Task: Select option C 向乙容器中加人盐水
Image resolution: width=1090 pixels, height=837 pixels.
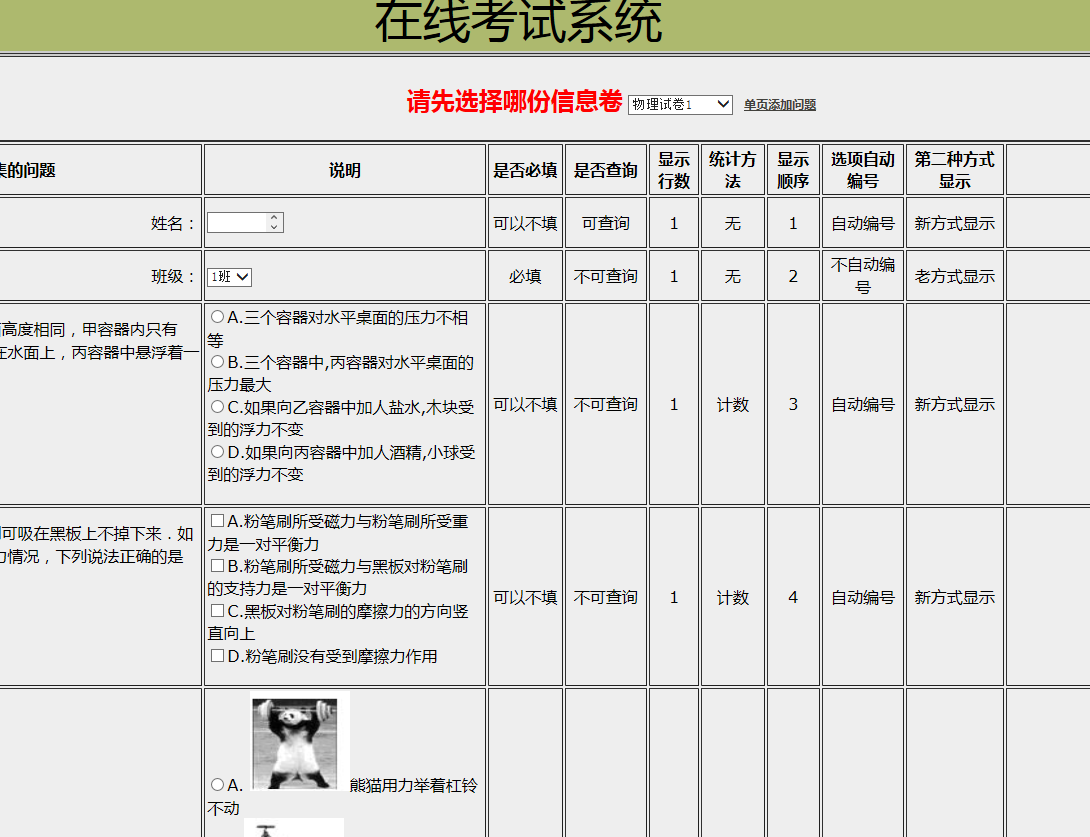Action: [218, 407]
